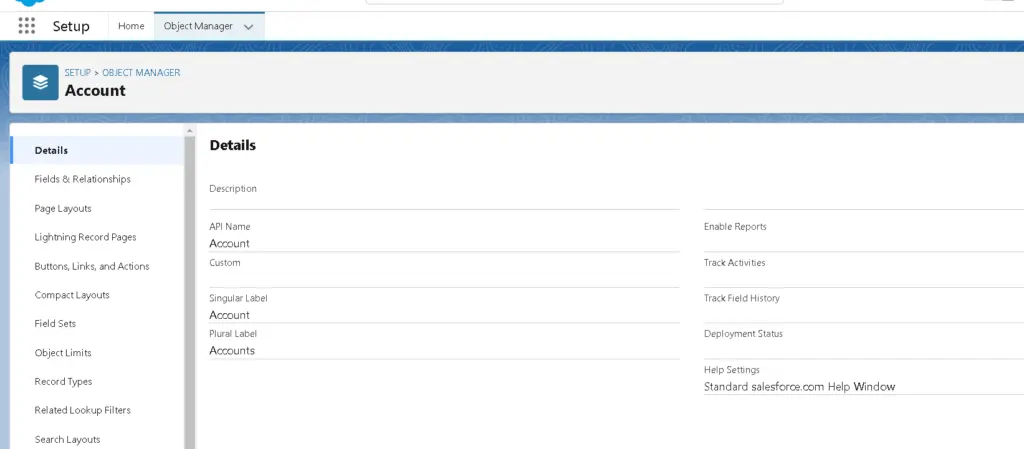Select Field Sets in sidebar

(55, 324)
